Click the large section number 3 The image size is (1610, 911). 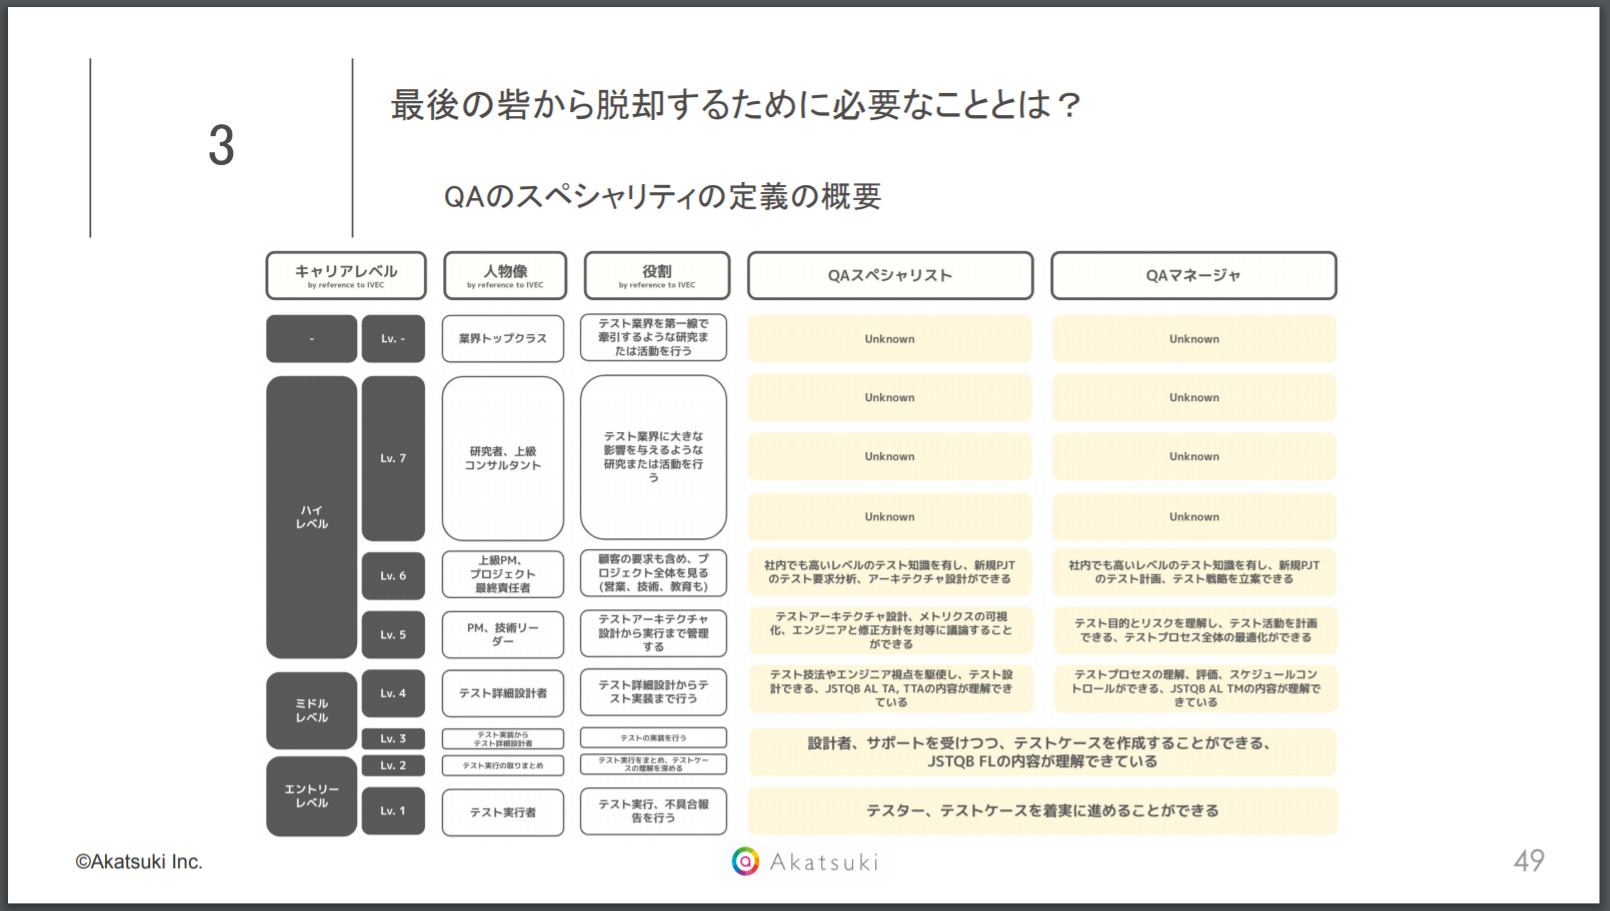pos(221,146)
